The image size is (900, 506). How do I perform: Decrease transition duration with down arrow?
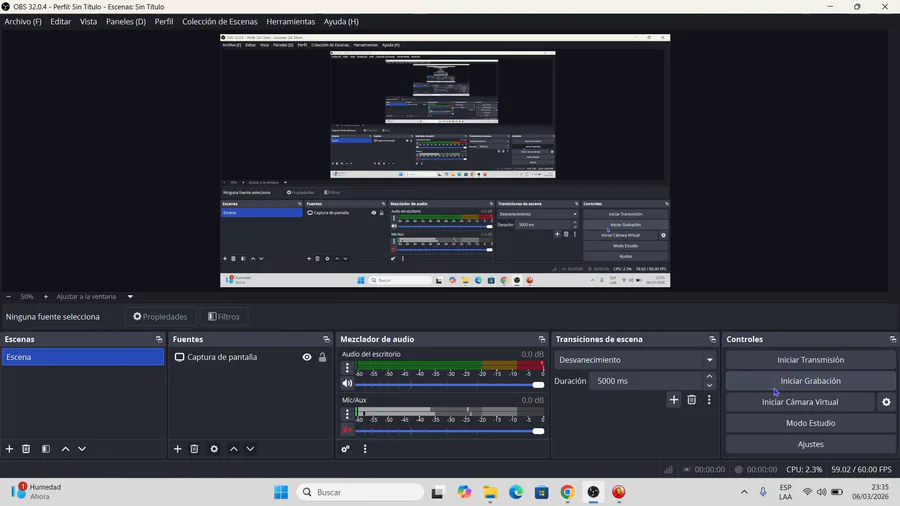(709, 386)
